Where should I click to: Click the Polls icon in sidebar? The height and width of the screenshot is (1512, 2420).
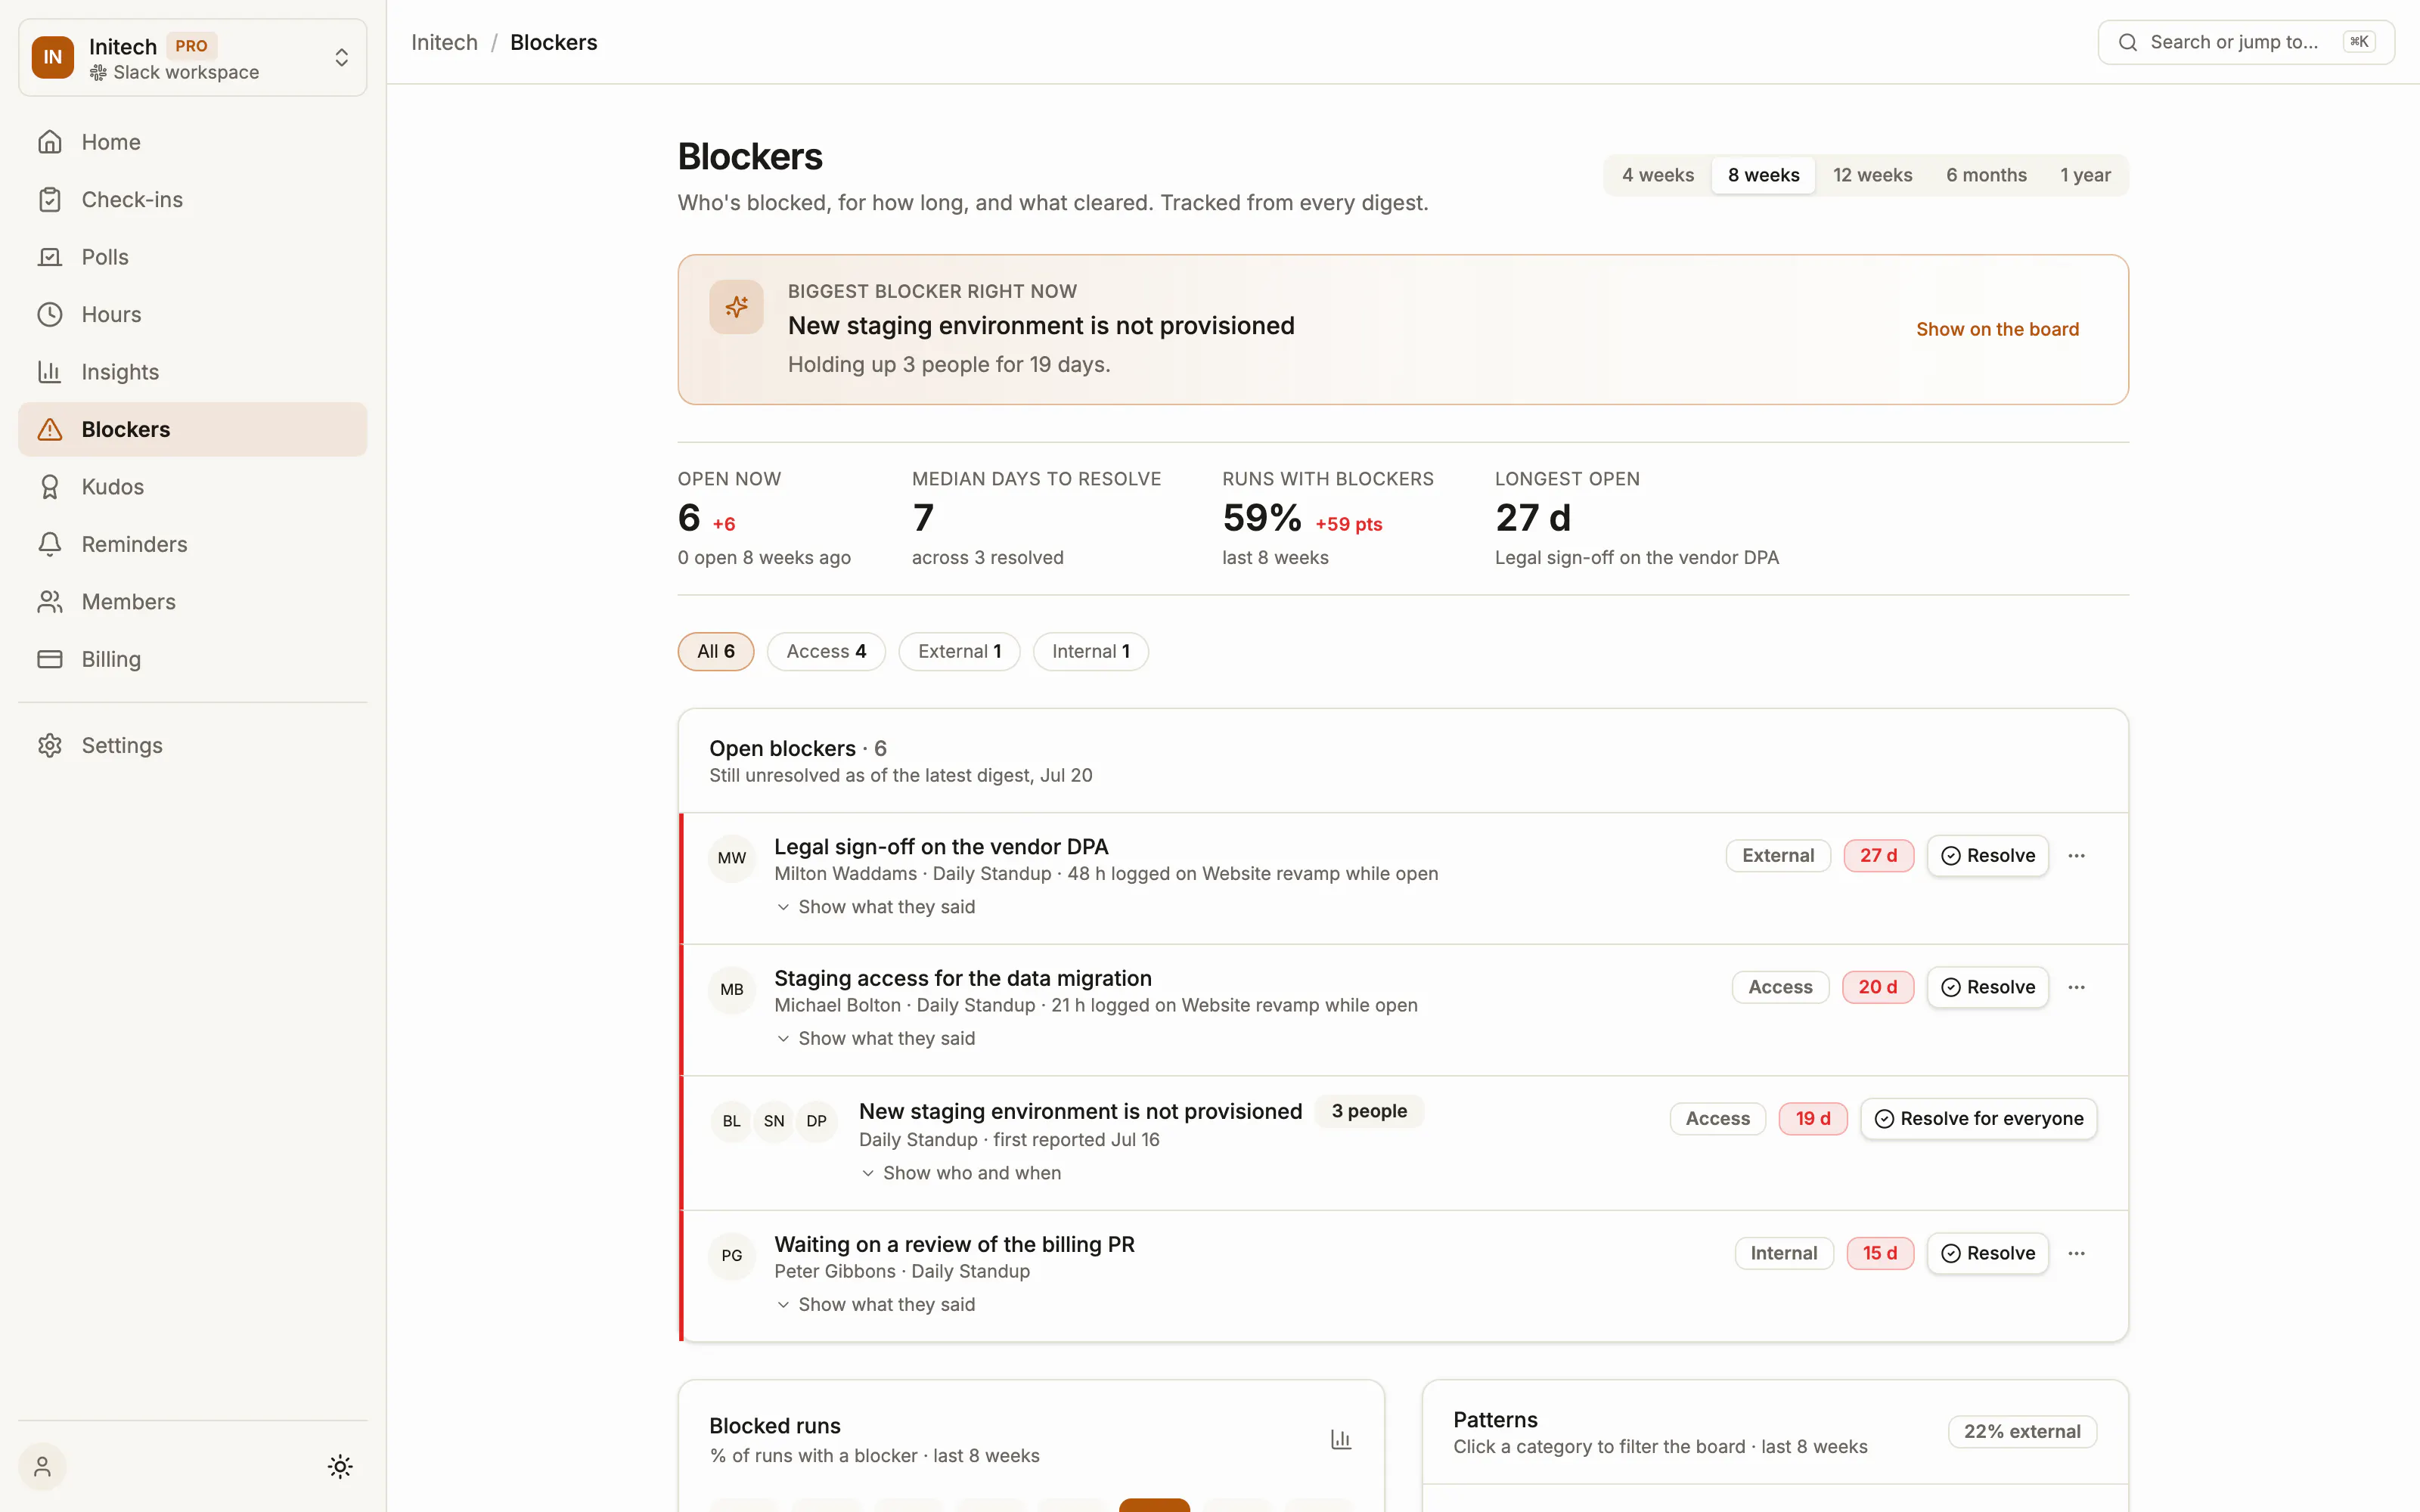point(50,257)
